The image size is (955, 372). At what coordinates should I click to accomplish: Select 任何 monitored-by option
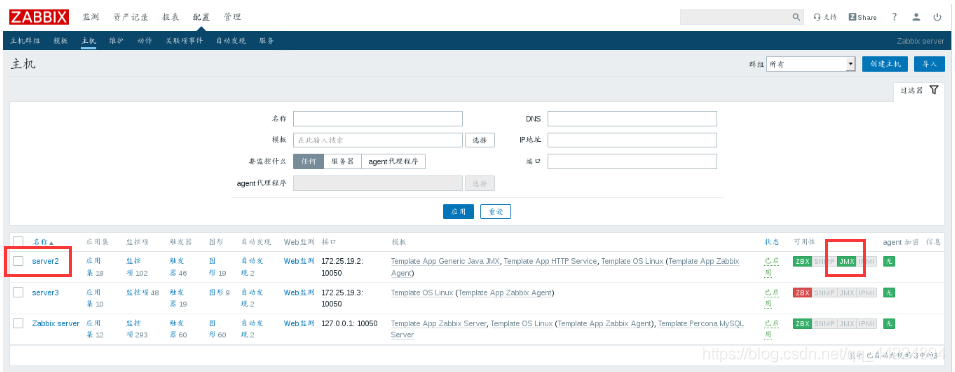[308, 161]
